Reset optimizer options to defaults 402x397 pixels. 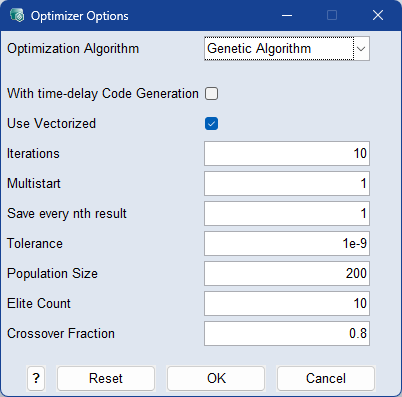[x=106, y=378]
